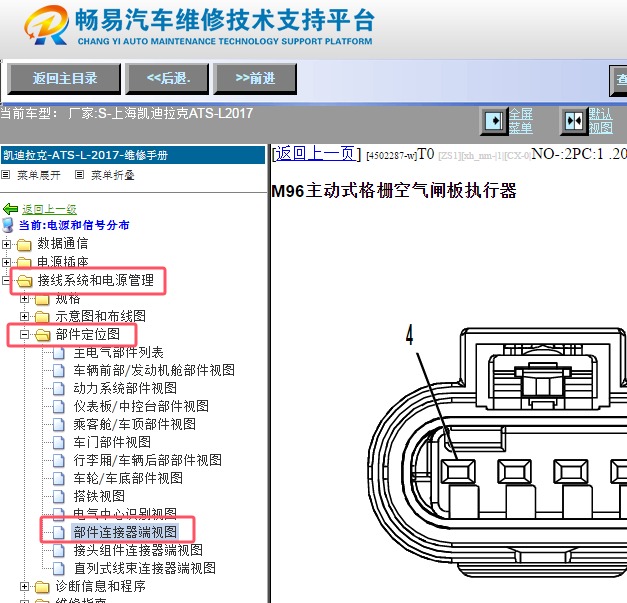The height and width of the screenshot is (603, 627).
Task: Select the 部件定位图 folder
Action: click(88, 334)
